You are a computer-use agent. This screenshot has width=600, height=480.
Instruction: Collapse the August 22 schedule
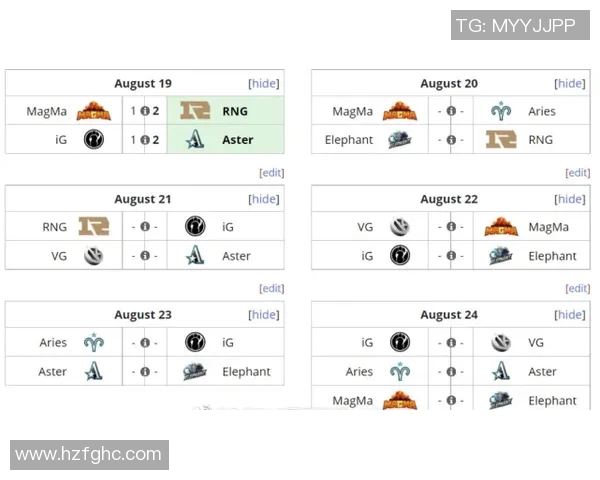click(x=570, y=199)
